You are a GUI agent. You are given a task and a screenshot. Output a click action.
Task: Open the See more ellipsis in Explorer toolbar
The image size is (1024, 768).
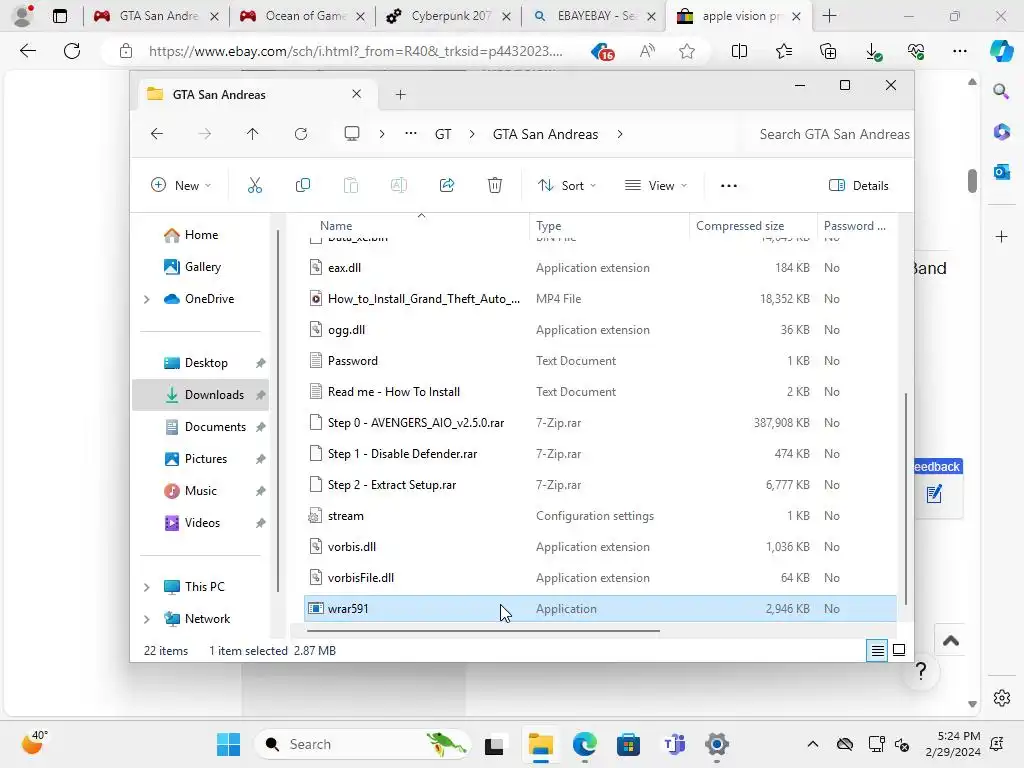point(729,185)
